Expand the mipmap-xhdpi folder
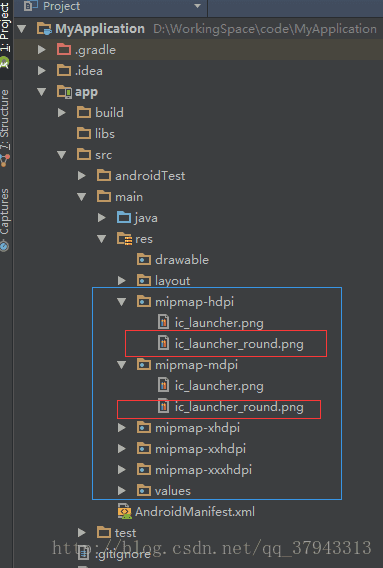Screen dimensions: 383x568 point(122,428)
